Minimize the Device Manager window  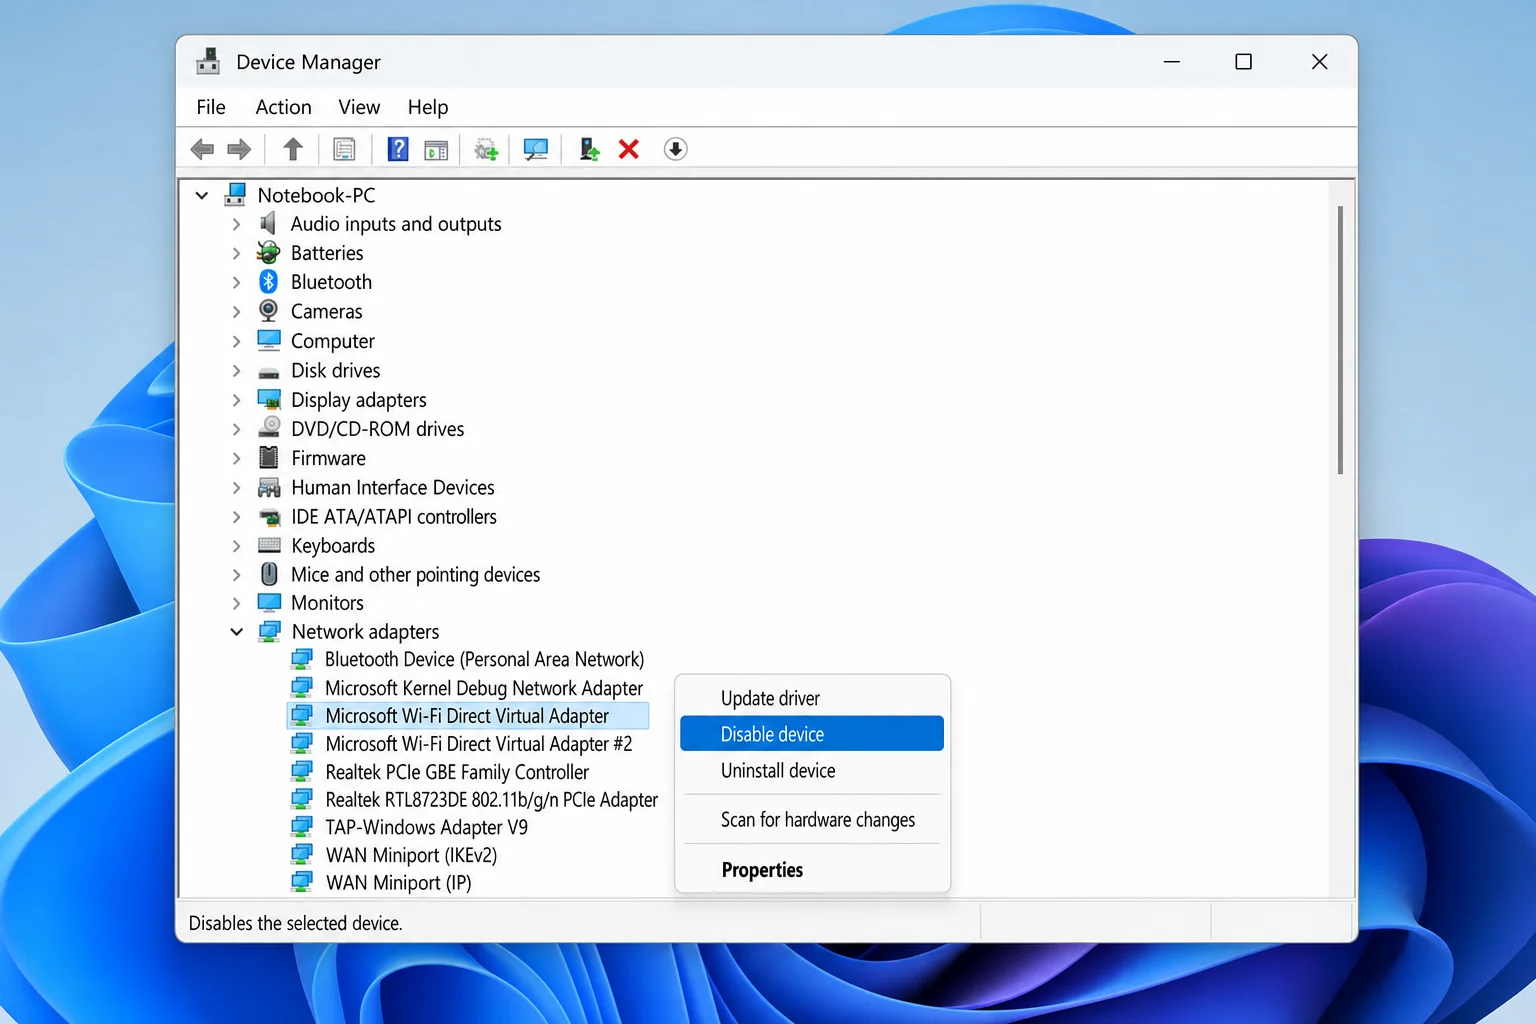[1172, 62]
